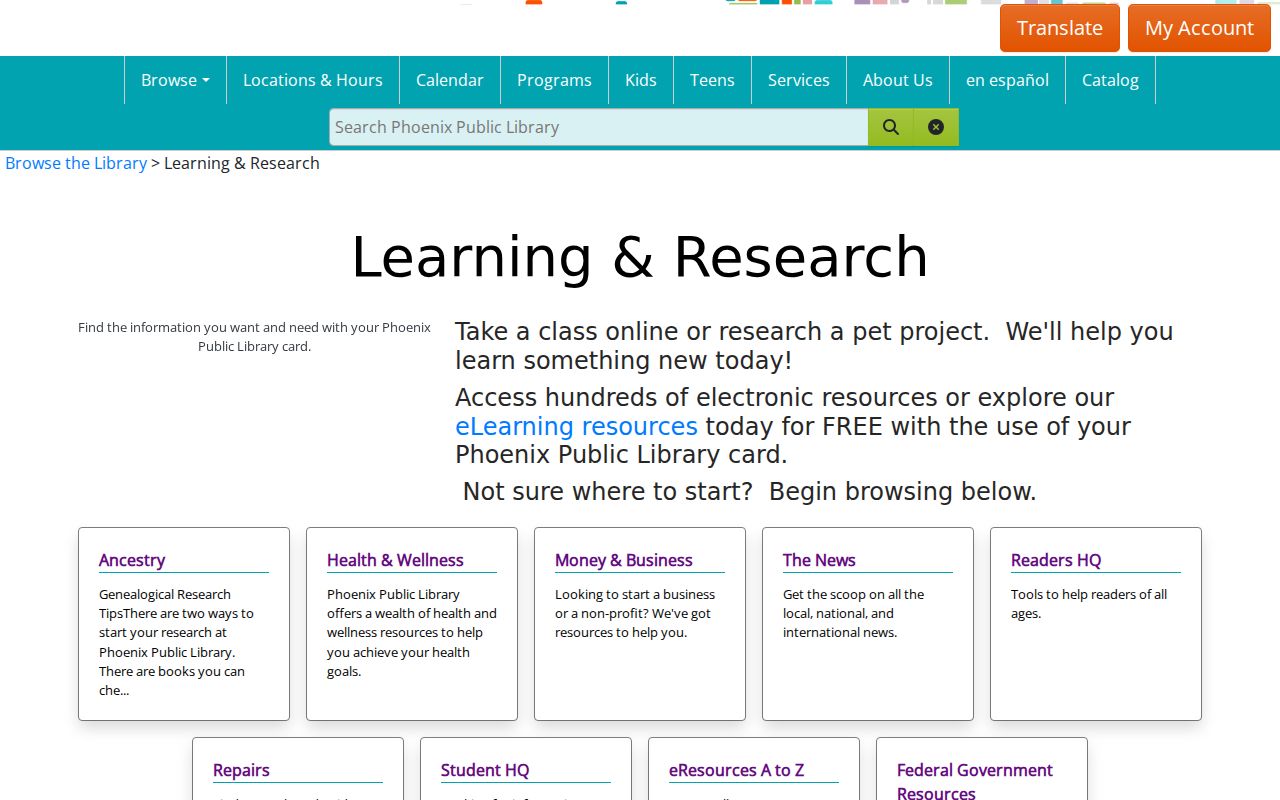This screenshot has width=1280, height=800.
Task: Switch to en español
Action: click(1007, 80)
